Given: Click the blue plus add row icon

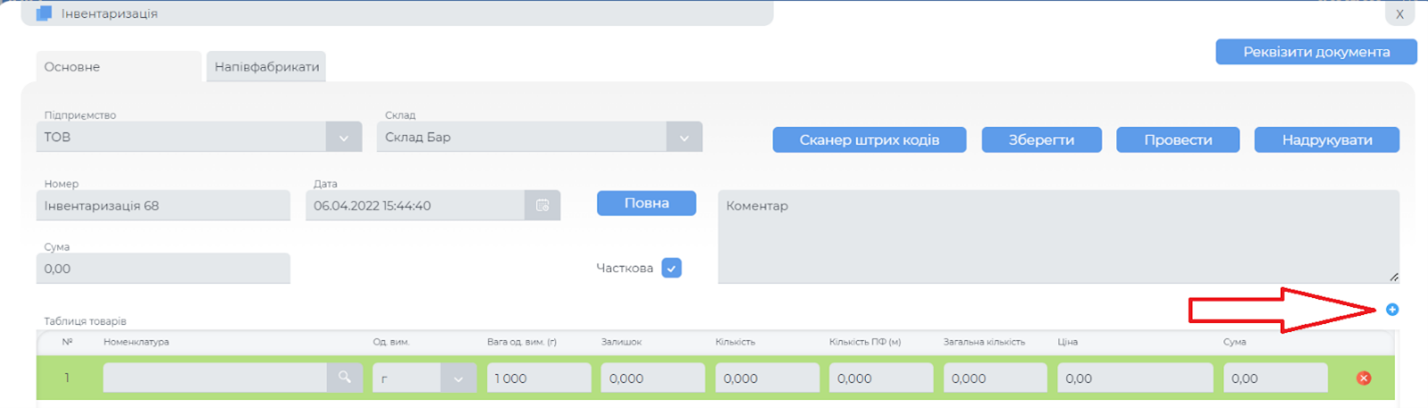Looking at the screenshot, I should [1392, 310].
